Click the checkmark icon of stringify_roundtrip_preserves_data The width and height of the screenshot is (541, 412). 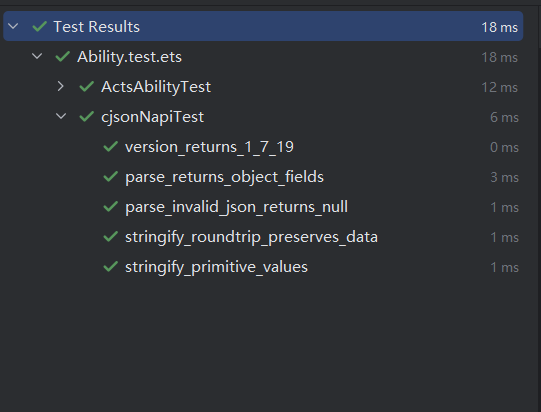111,236
